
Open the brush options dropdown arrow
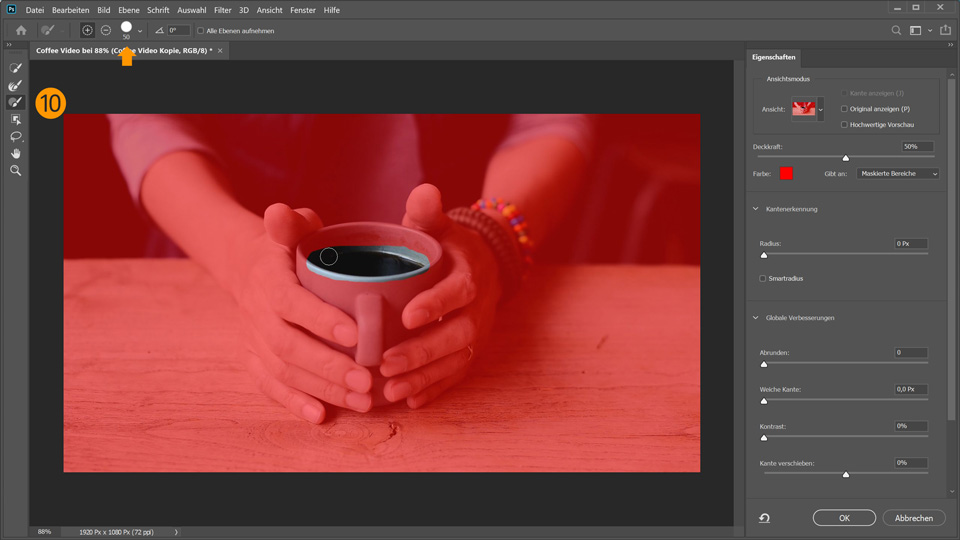tap(140, 31)
